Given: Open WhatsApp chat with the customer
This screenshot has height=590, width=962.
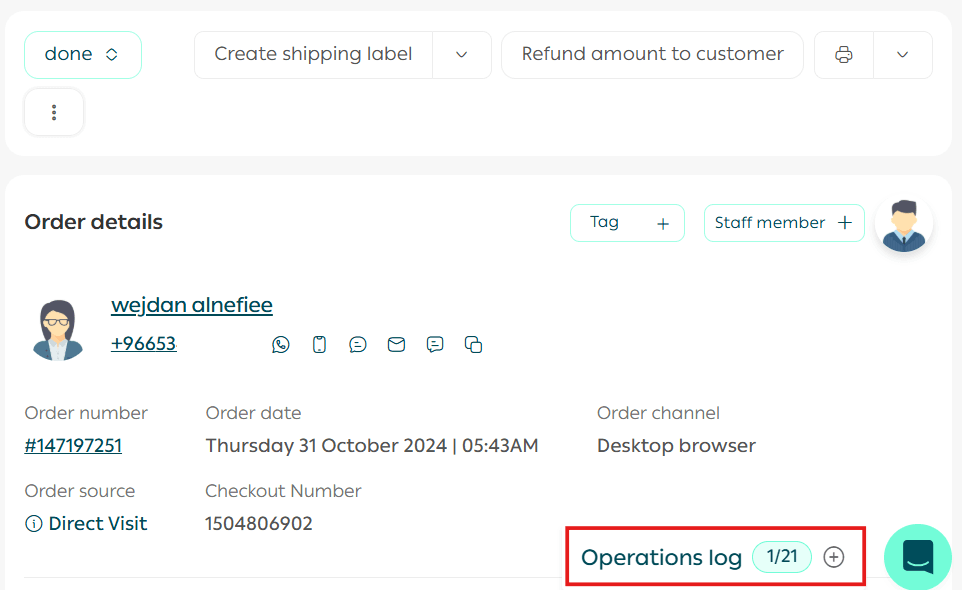Looking at the screenshot, I should [281, 345].
